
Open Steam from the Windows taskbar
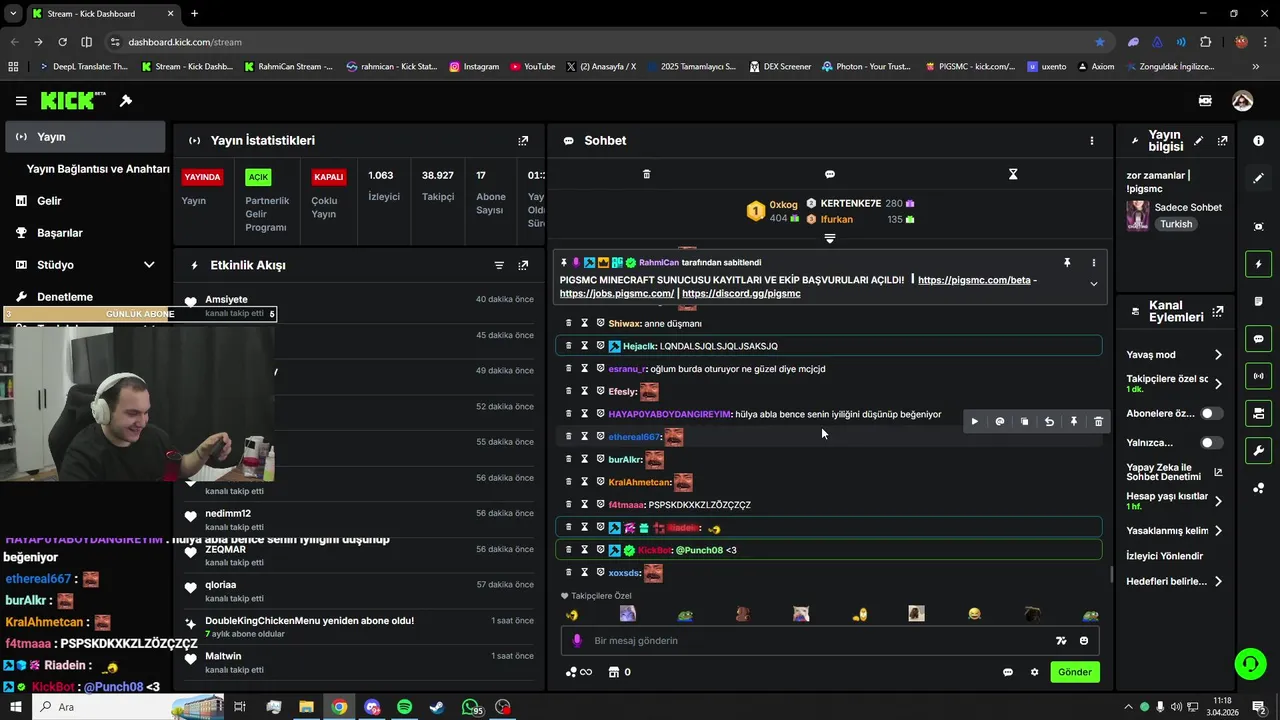click(437, 707)
